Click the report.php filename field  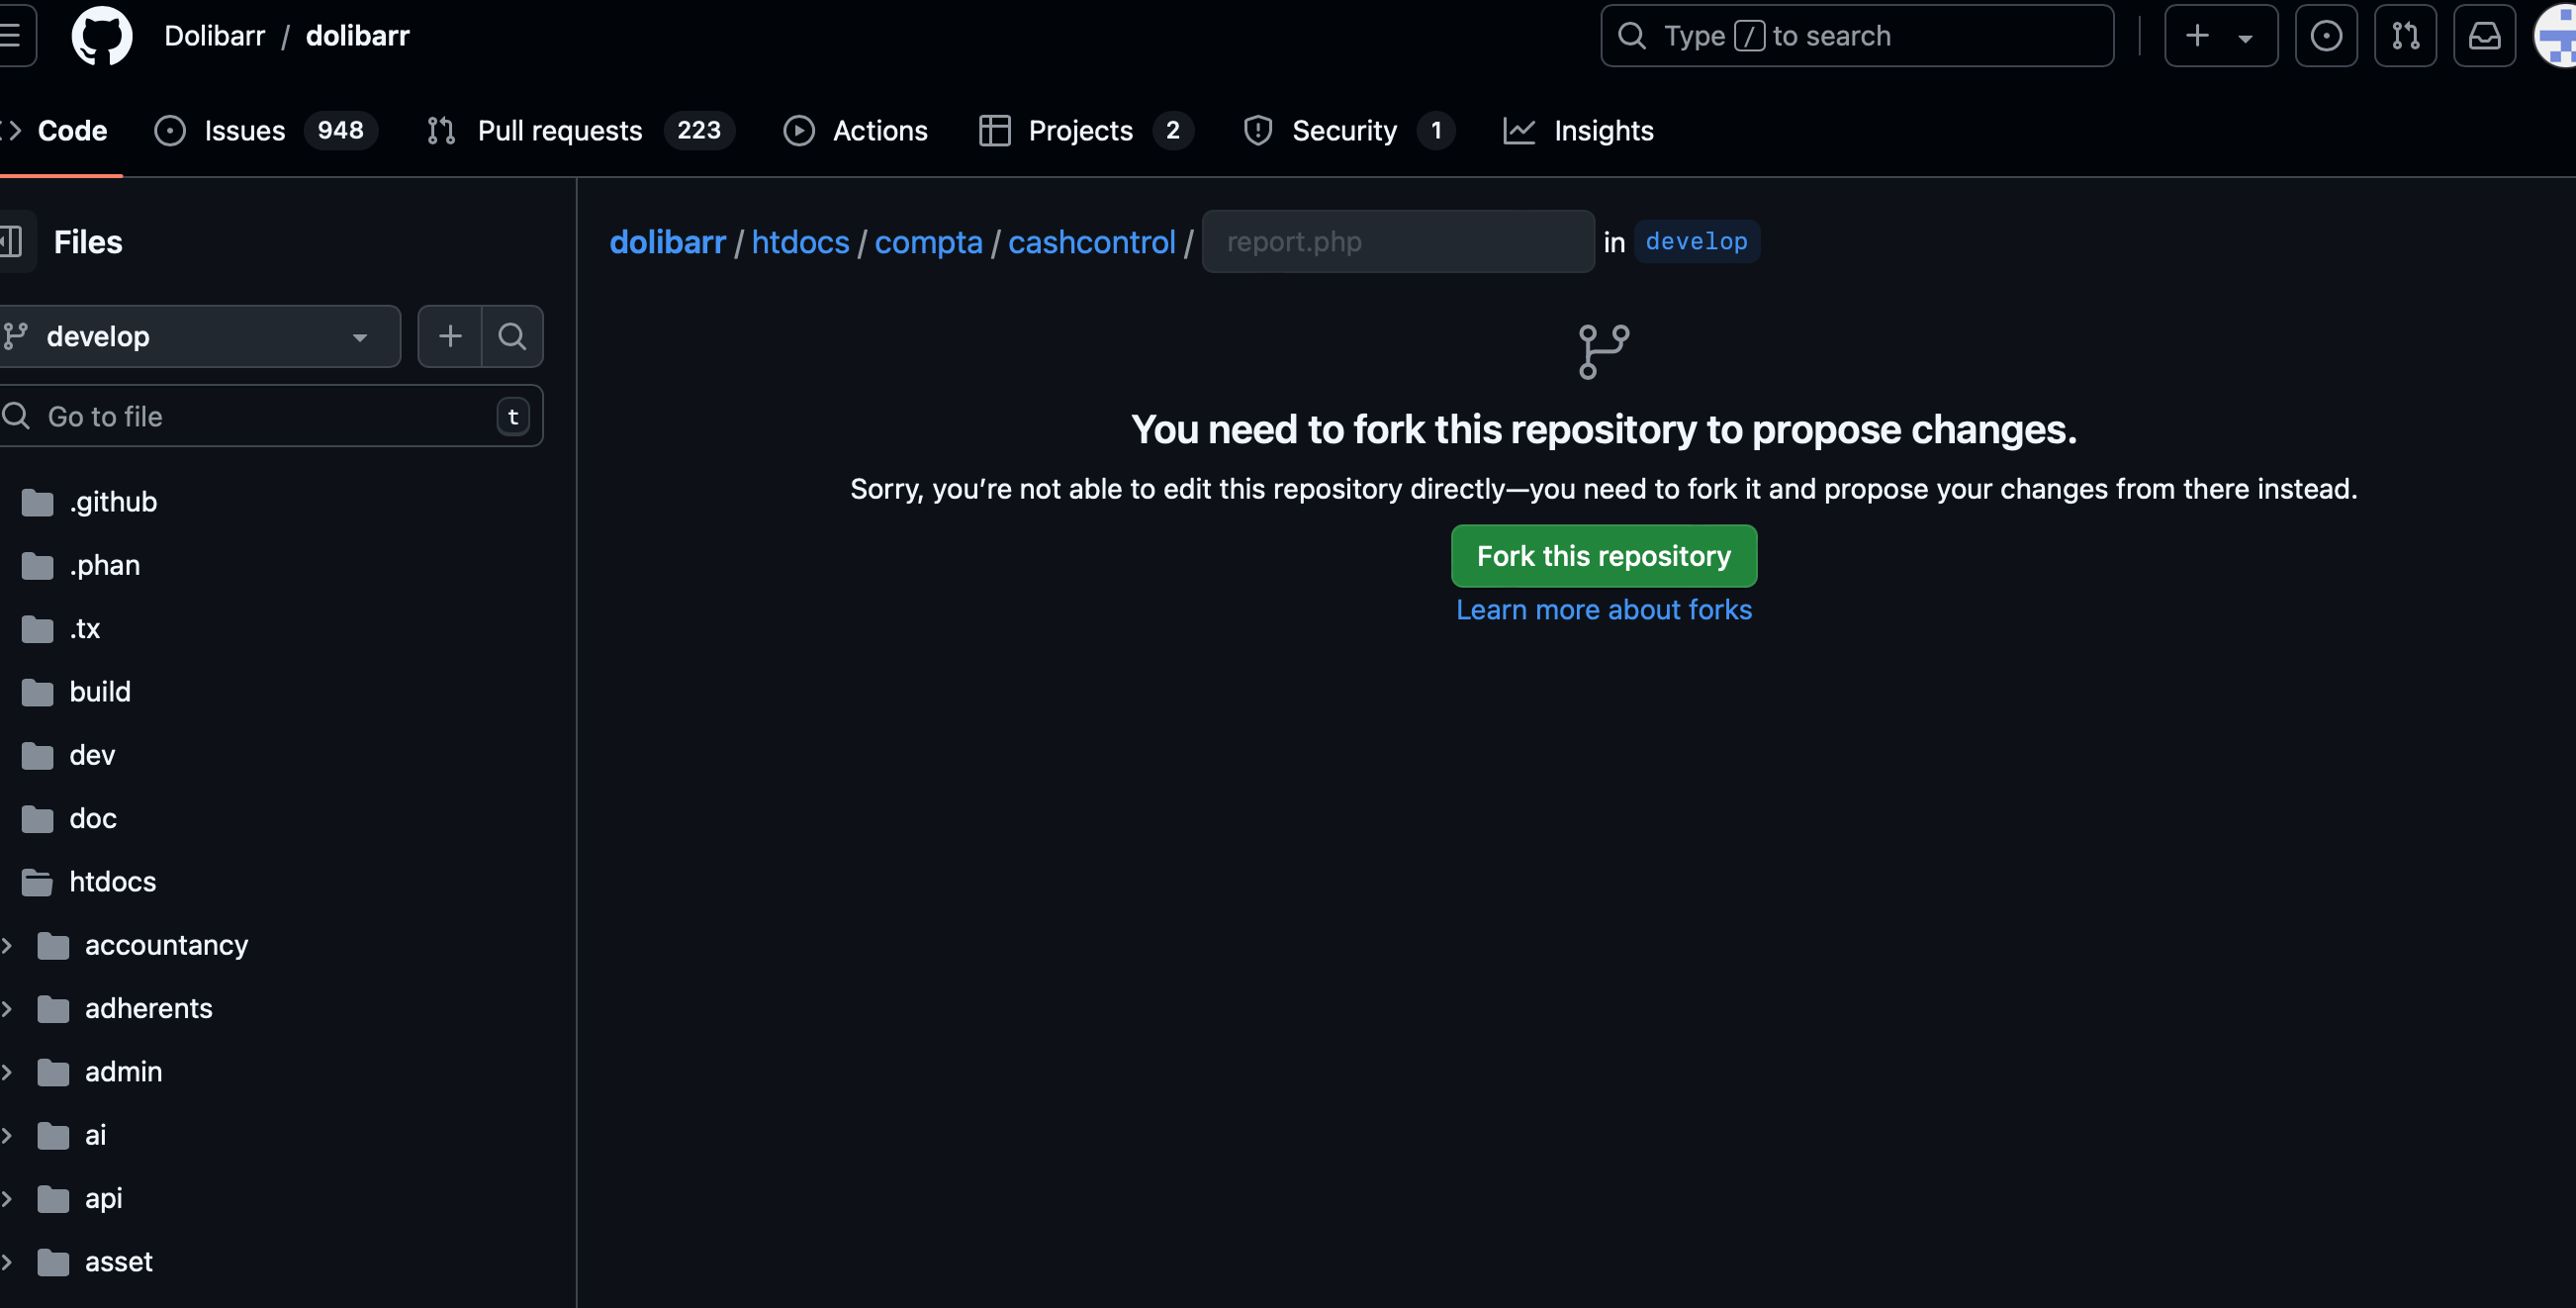click(1398, 242)
